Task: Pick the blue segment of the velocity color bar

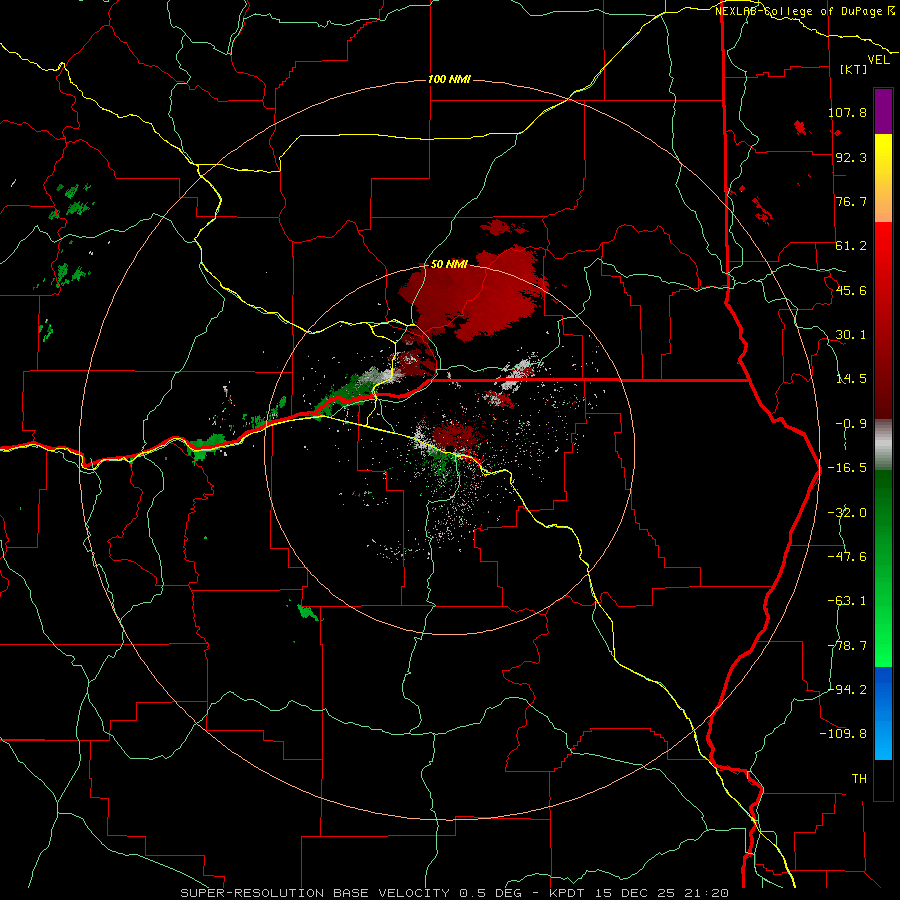Action: [883, 713]
